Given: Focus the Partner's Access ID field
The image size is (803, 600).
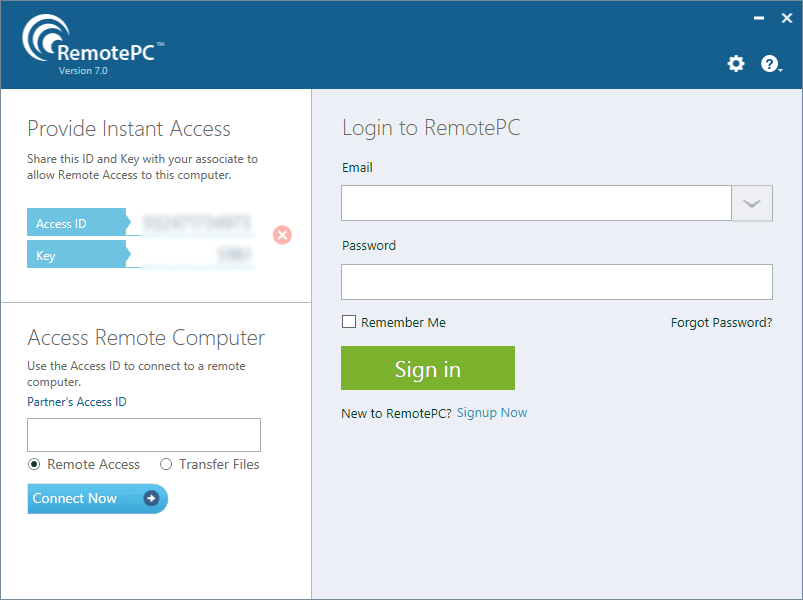Looking at the screenshot, I should point(144,435).
